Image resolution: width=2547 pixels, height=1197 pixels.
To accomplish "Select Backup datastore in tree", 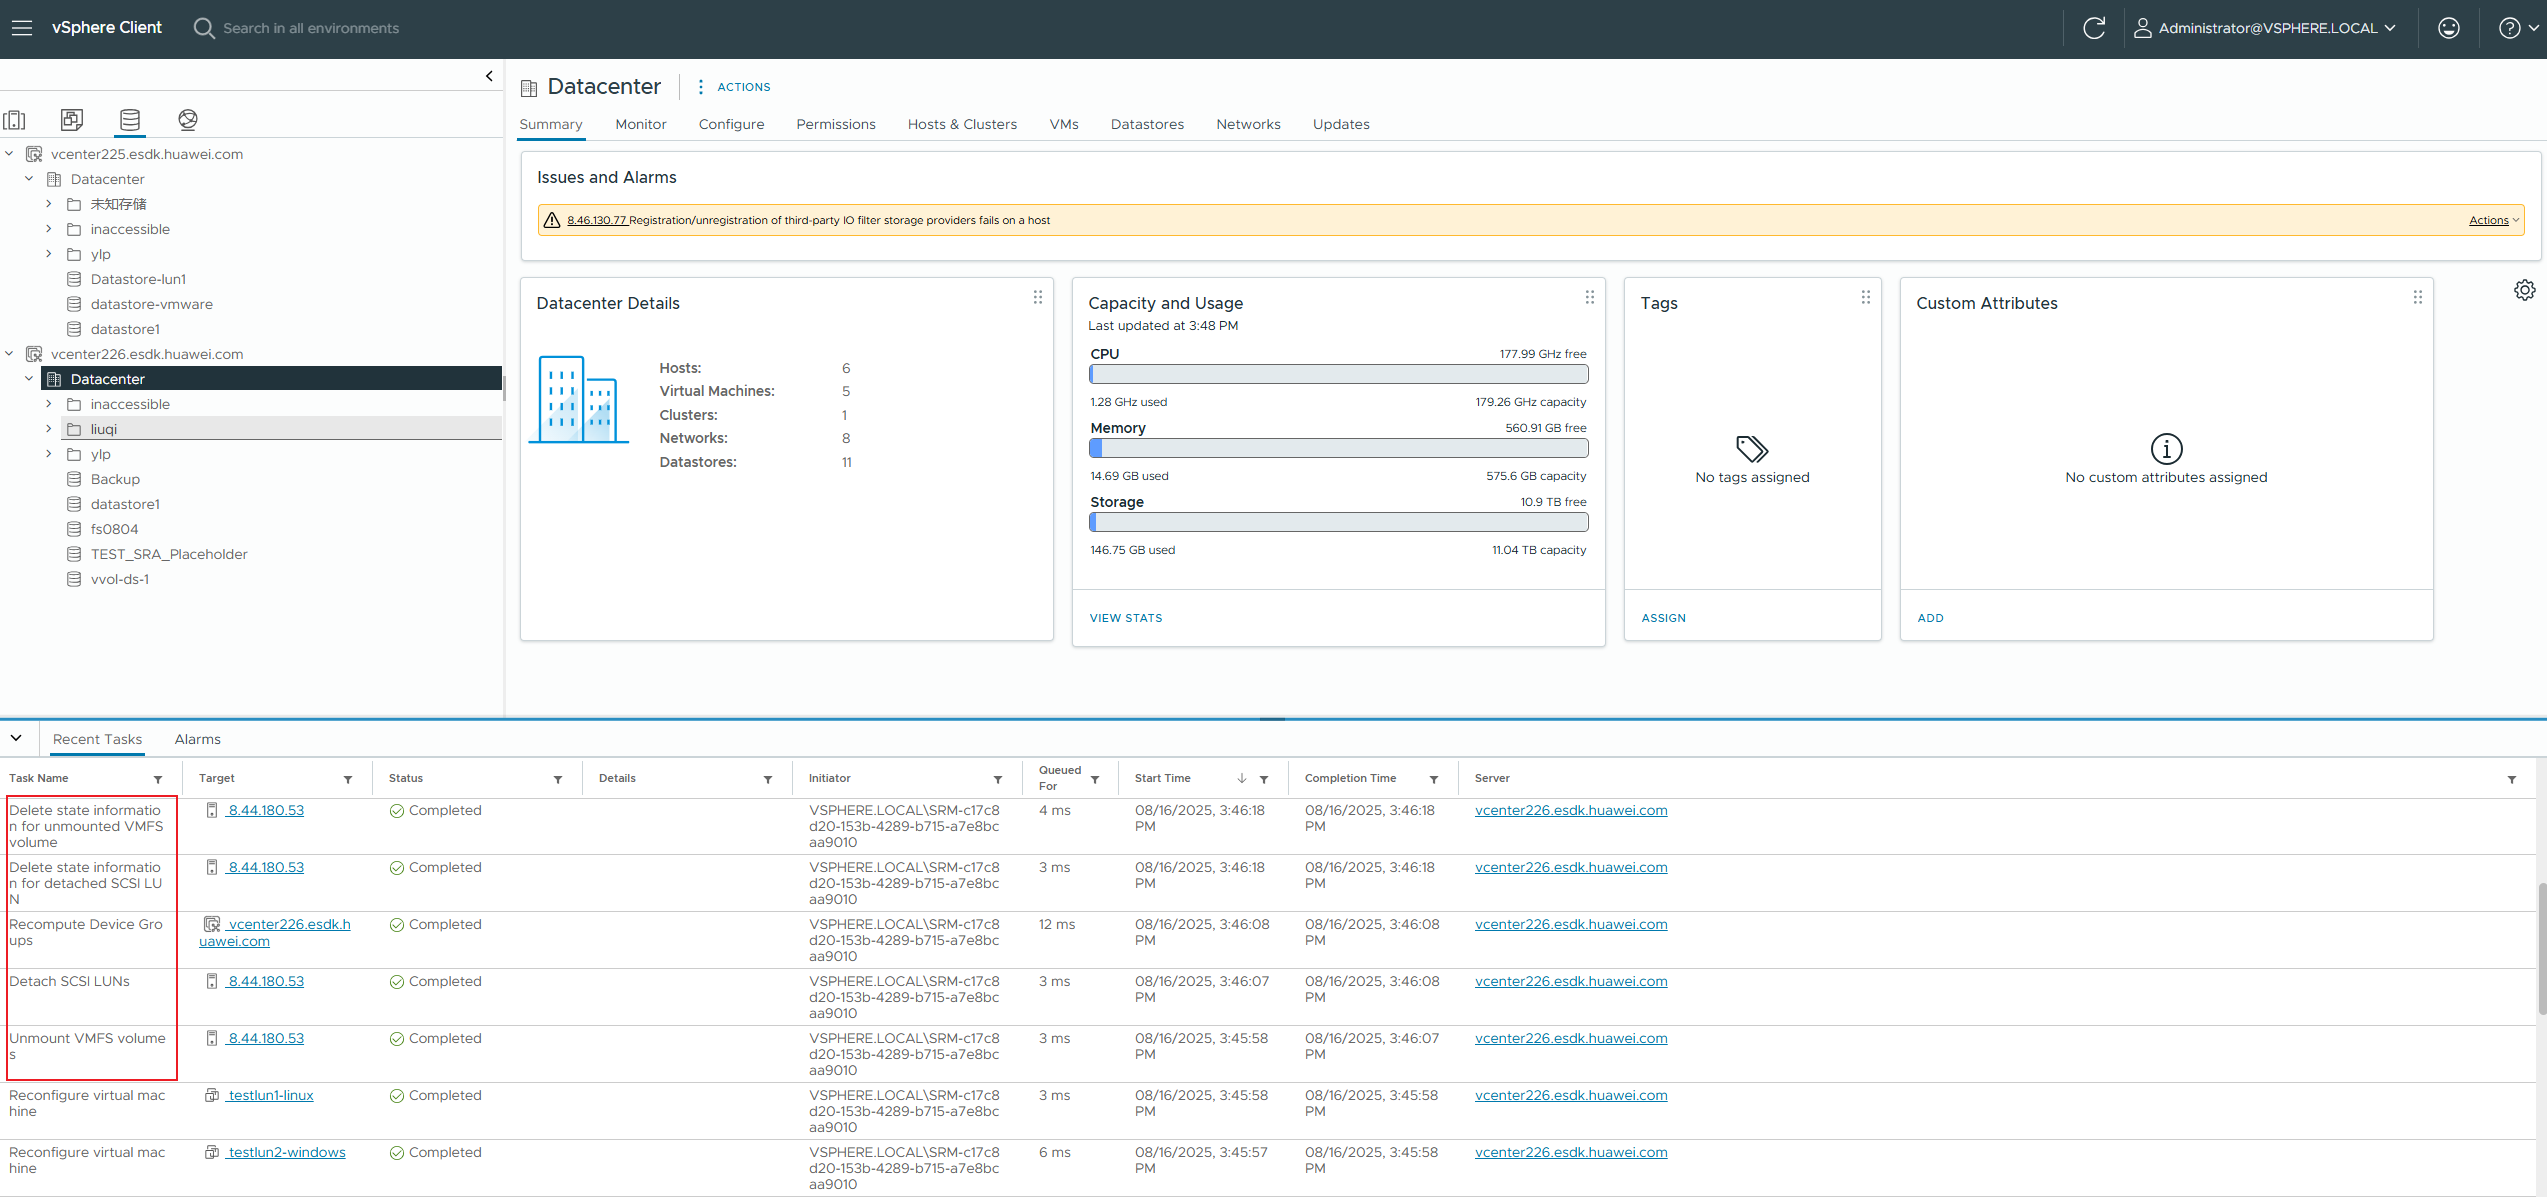I will coord(115,479).
